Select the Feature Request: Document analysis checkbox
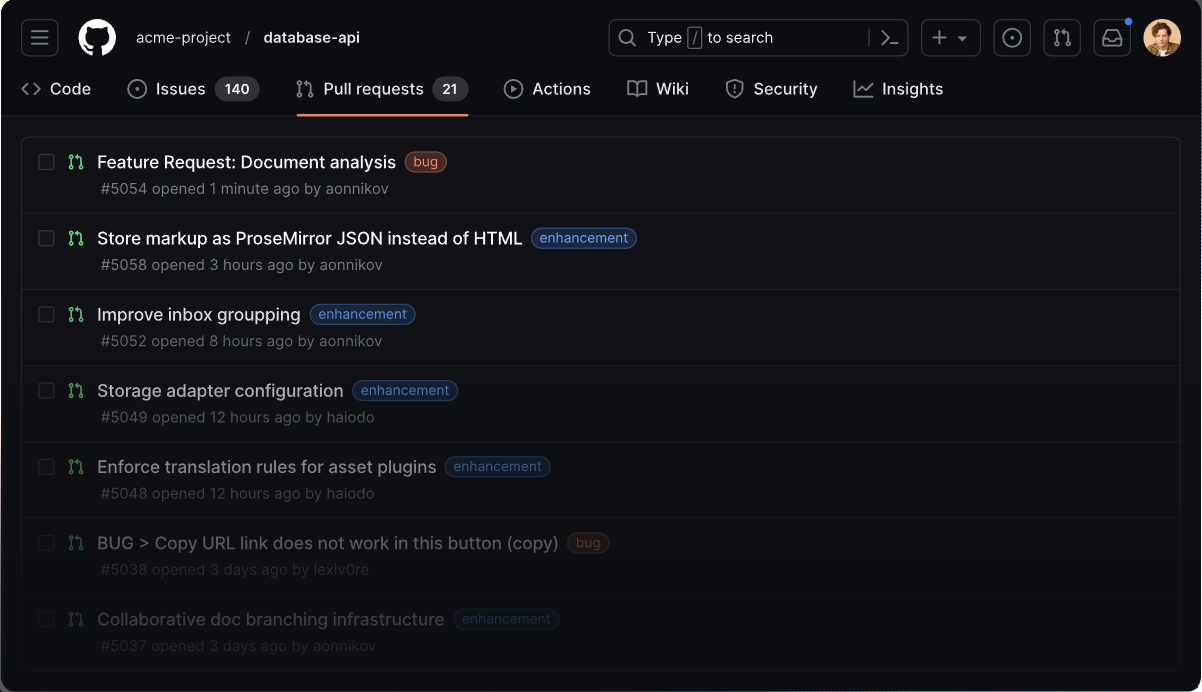 click(46, 162)
